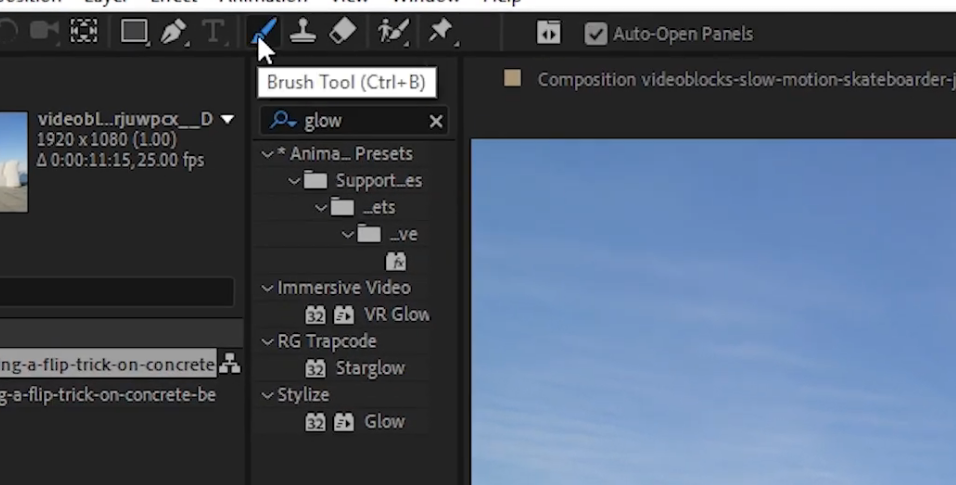Viewport: 956px width, 485px height.
Task: Collapse the Immersive Video category
Action: [267, 289]
